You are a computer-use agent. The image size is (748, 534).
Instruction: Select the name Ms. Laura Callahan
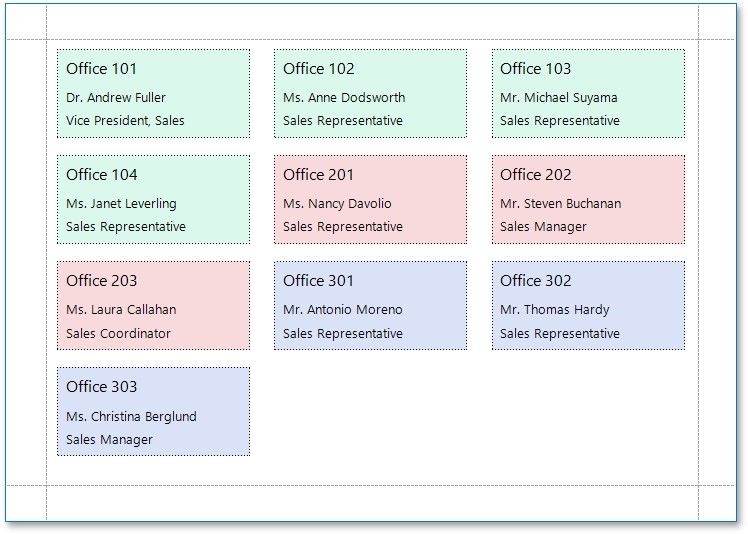118,310
